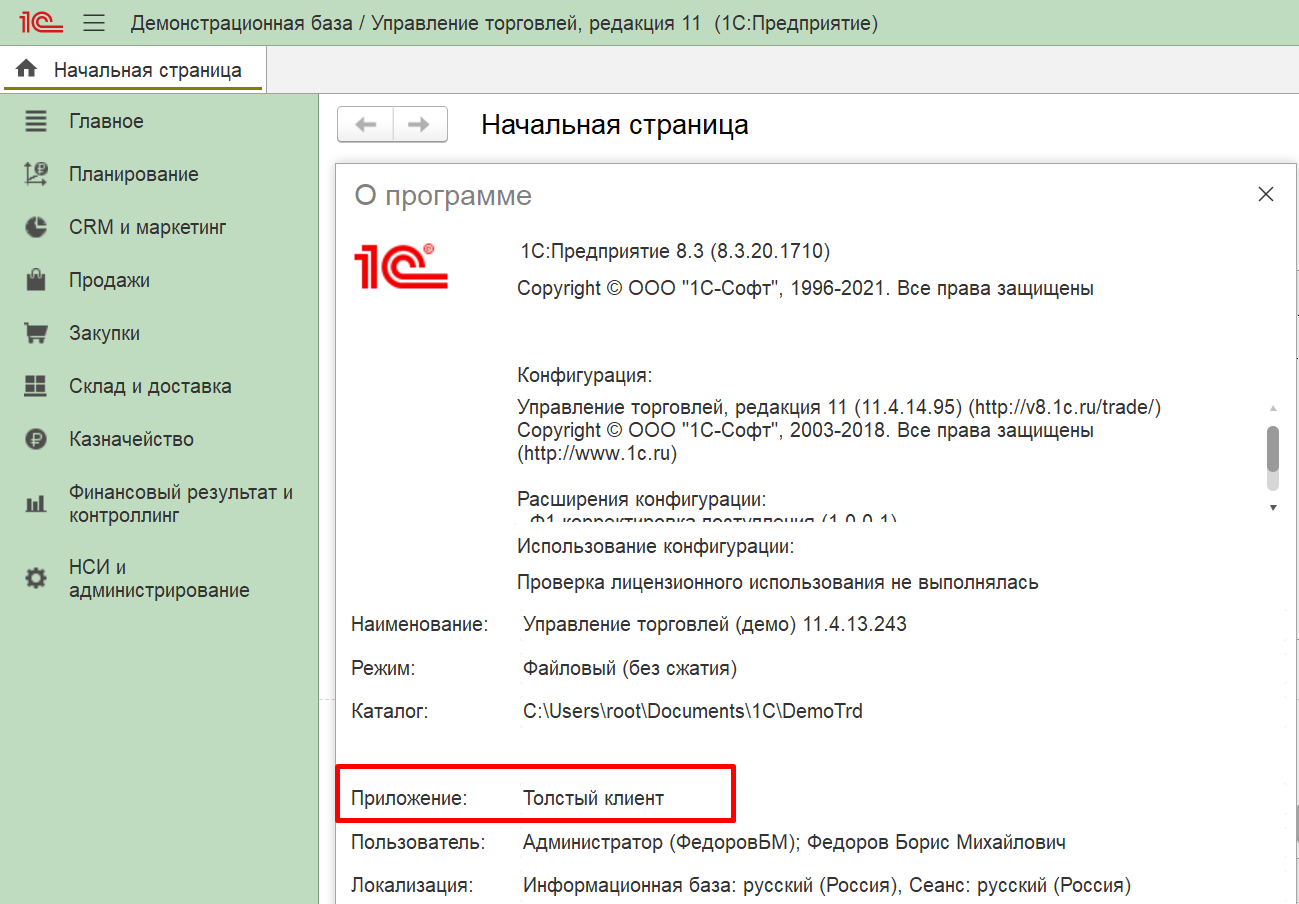Open the Главное section
Image resolution: width=1299 pixels, height=904 pixels.
106,121
